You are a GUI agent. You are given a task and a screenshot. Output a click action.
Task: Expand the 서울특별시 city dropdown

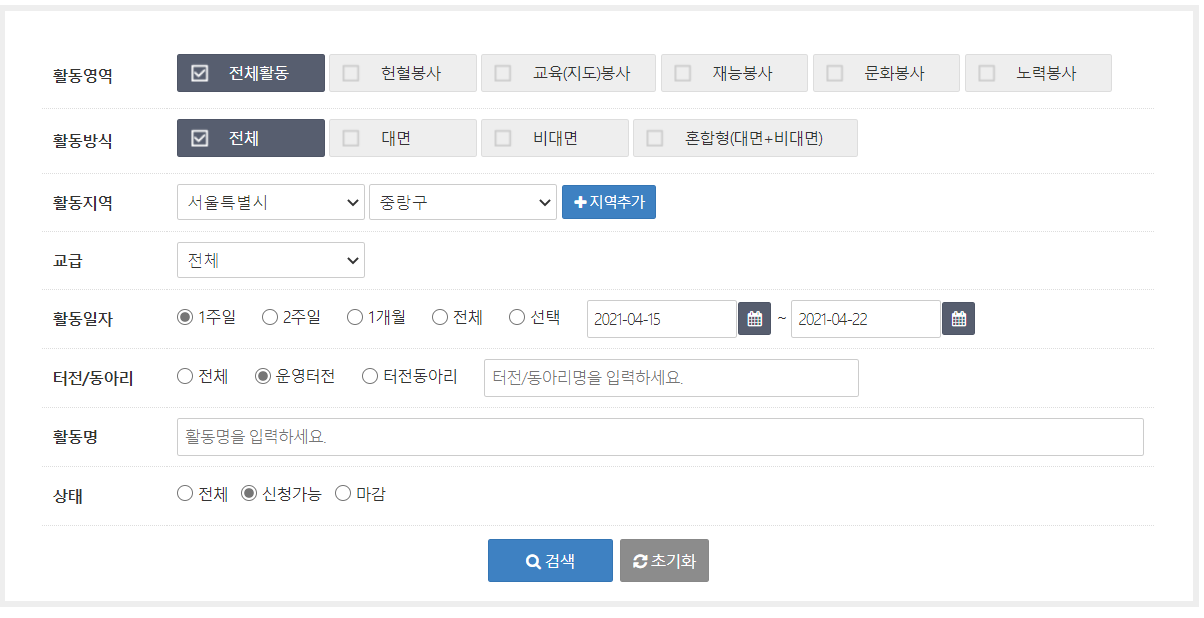point(270,202)
